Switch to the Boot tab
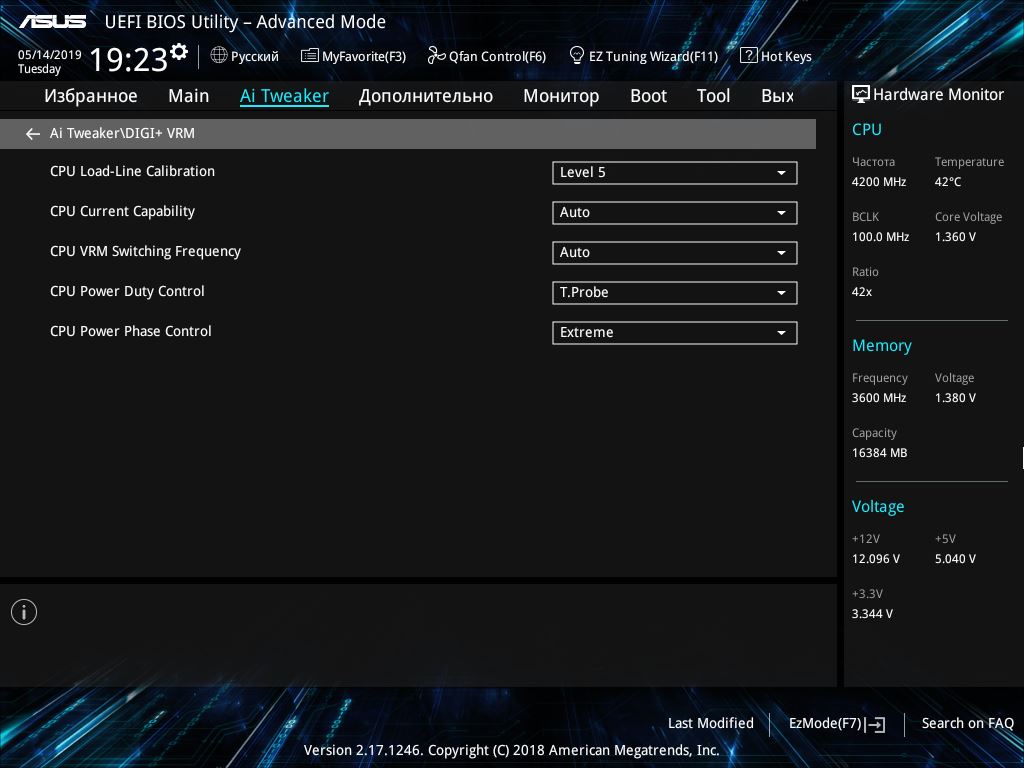The height and width of the screenshot is (768, 1024). click(648, 96)
